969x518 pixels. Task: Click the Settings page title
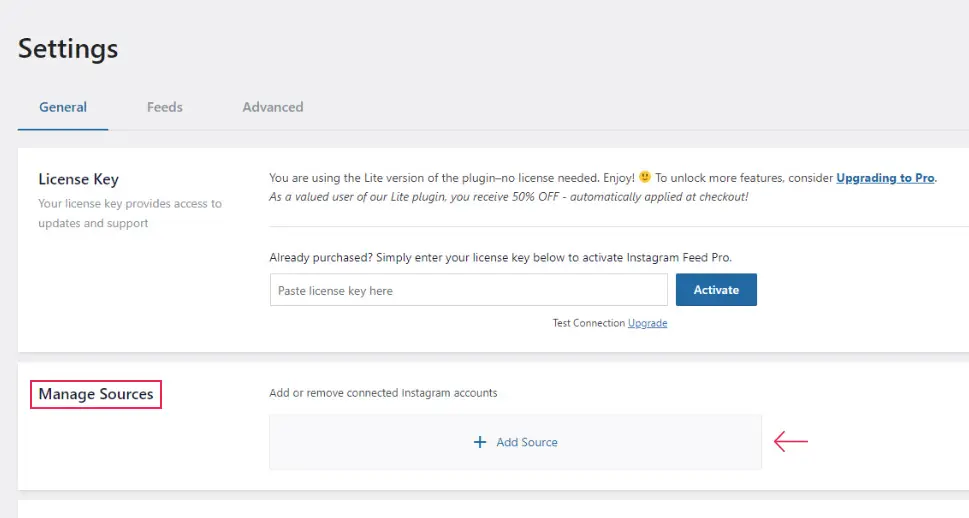tap(68, 49)
